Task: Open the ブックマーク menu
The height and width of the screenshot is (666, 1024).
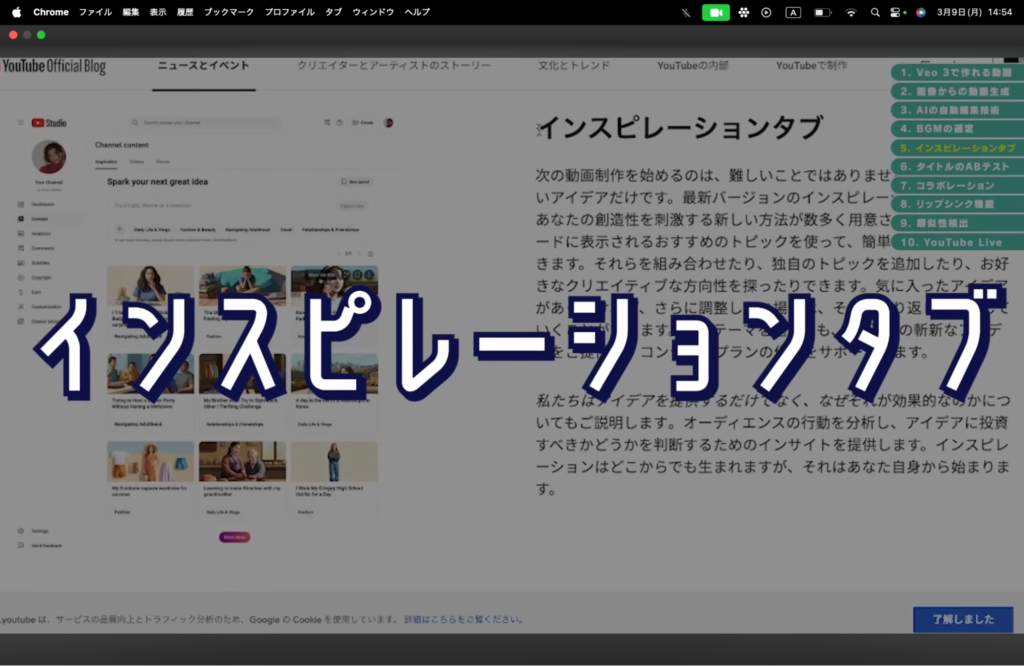Action: pos(228,12)
